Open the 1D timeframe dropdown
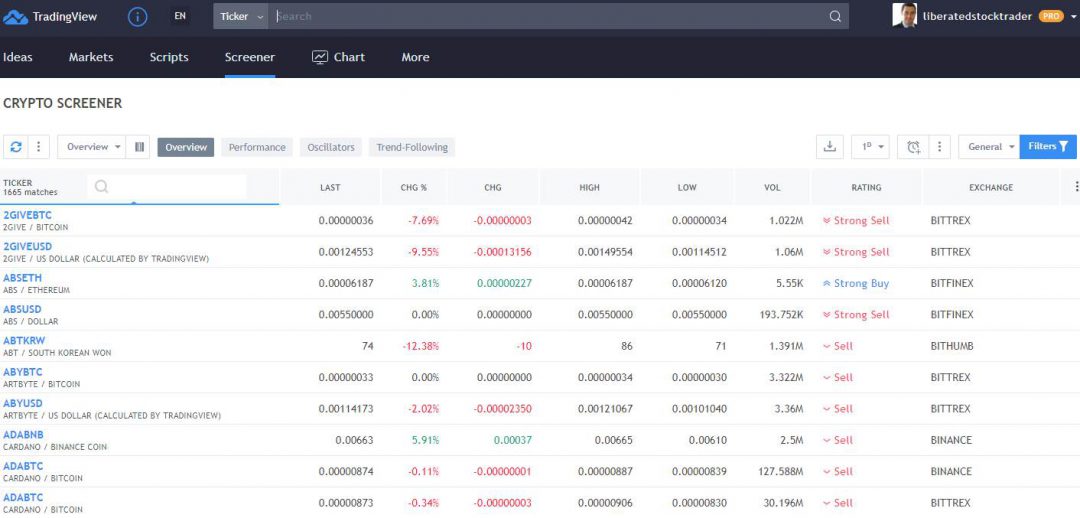Image resolution: width=1080 pixels, height=518 pixels. click(x=871, y=147)
